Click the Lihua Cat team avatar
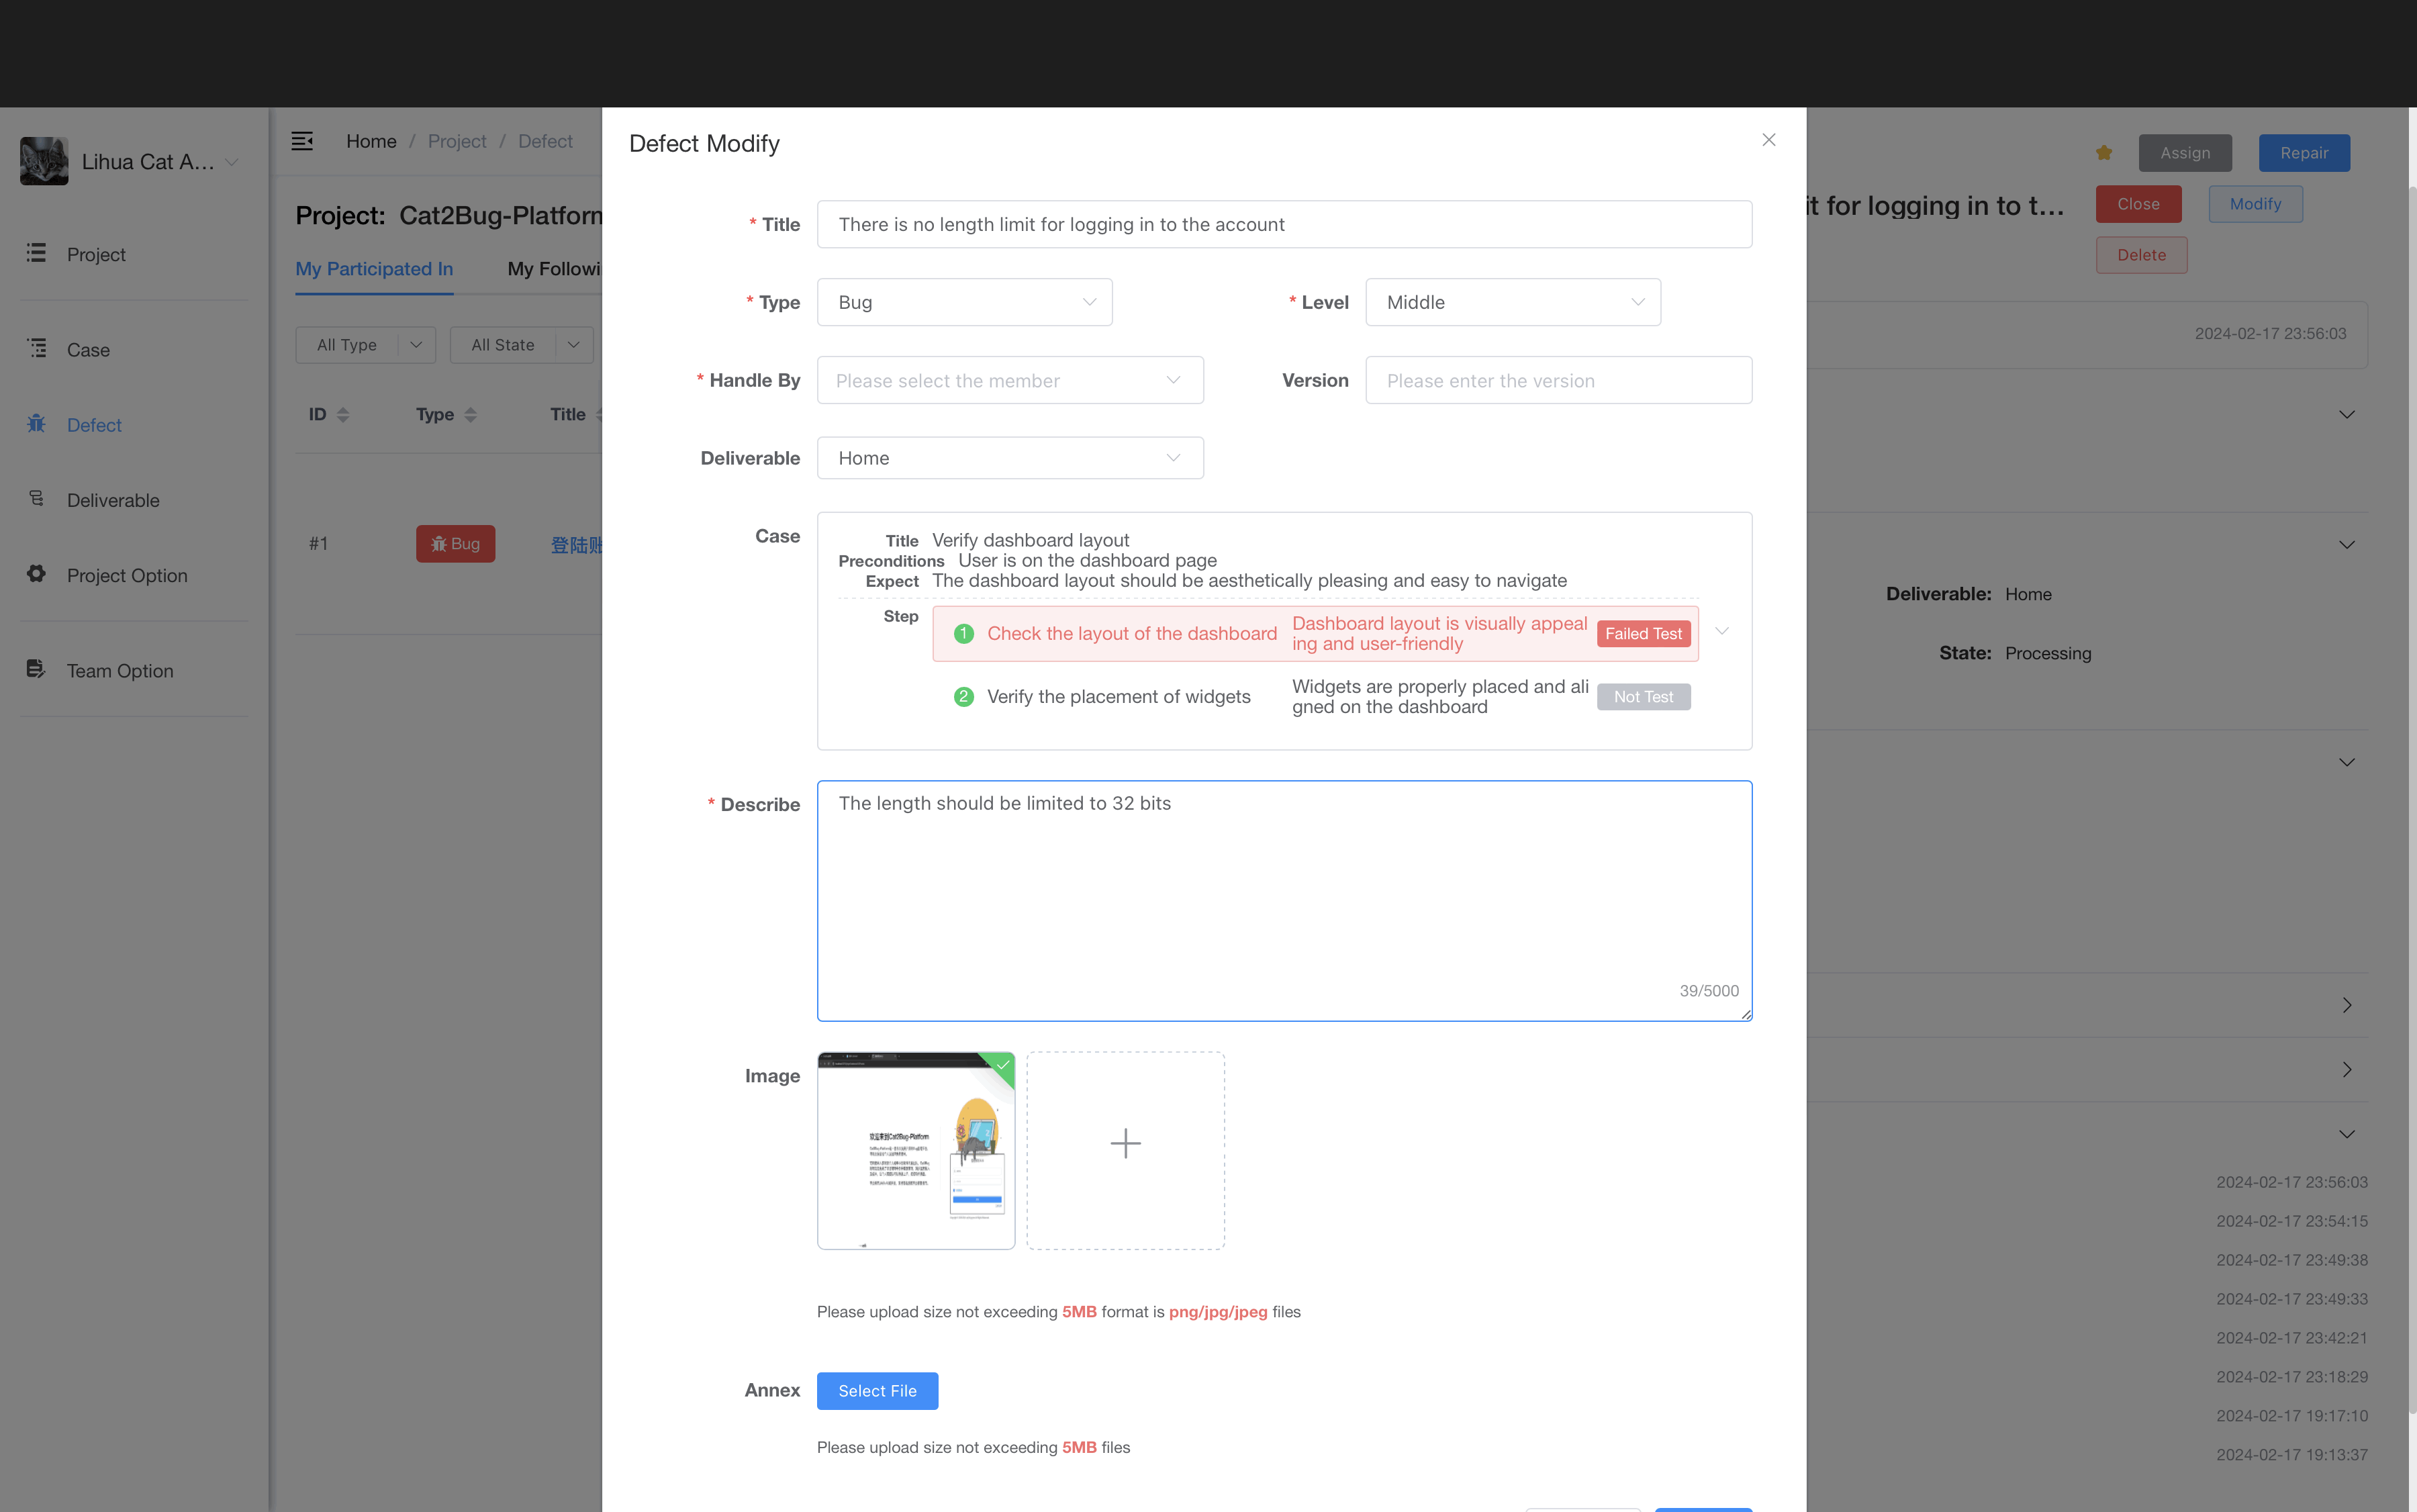 [44, 161]
